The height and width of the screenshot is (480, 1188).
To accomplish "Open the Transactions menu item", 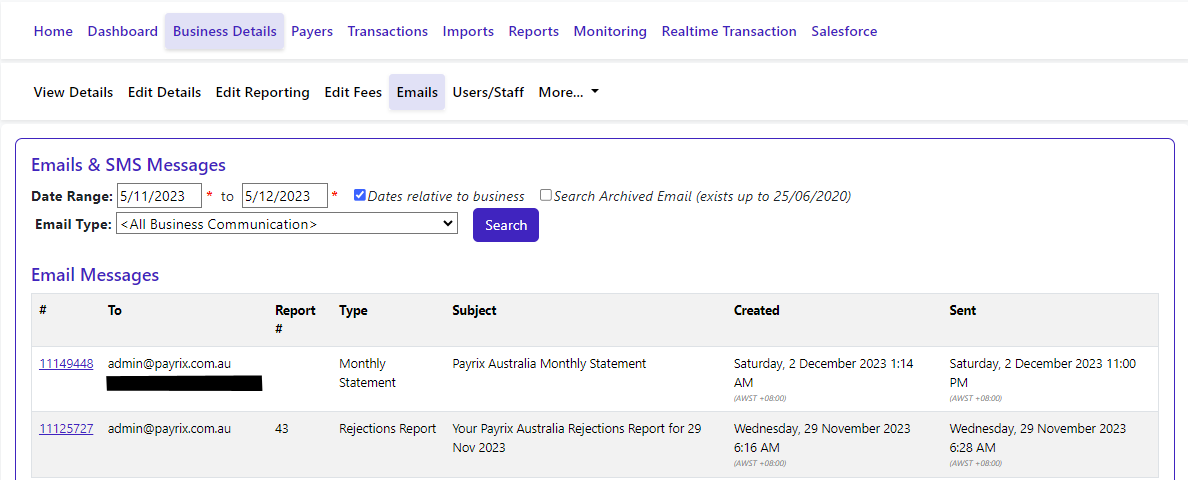I will point(388,31).
